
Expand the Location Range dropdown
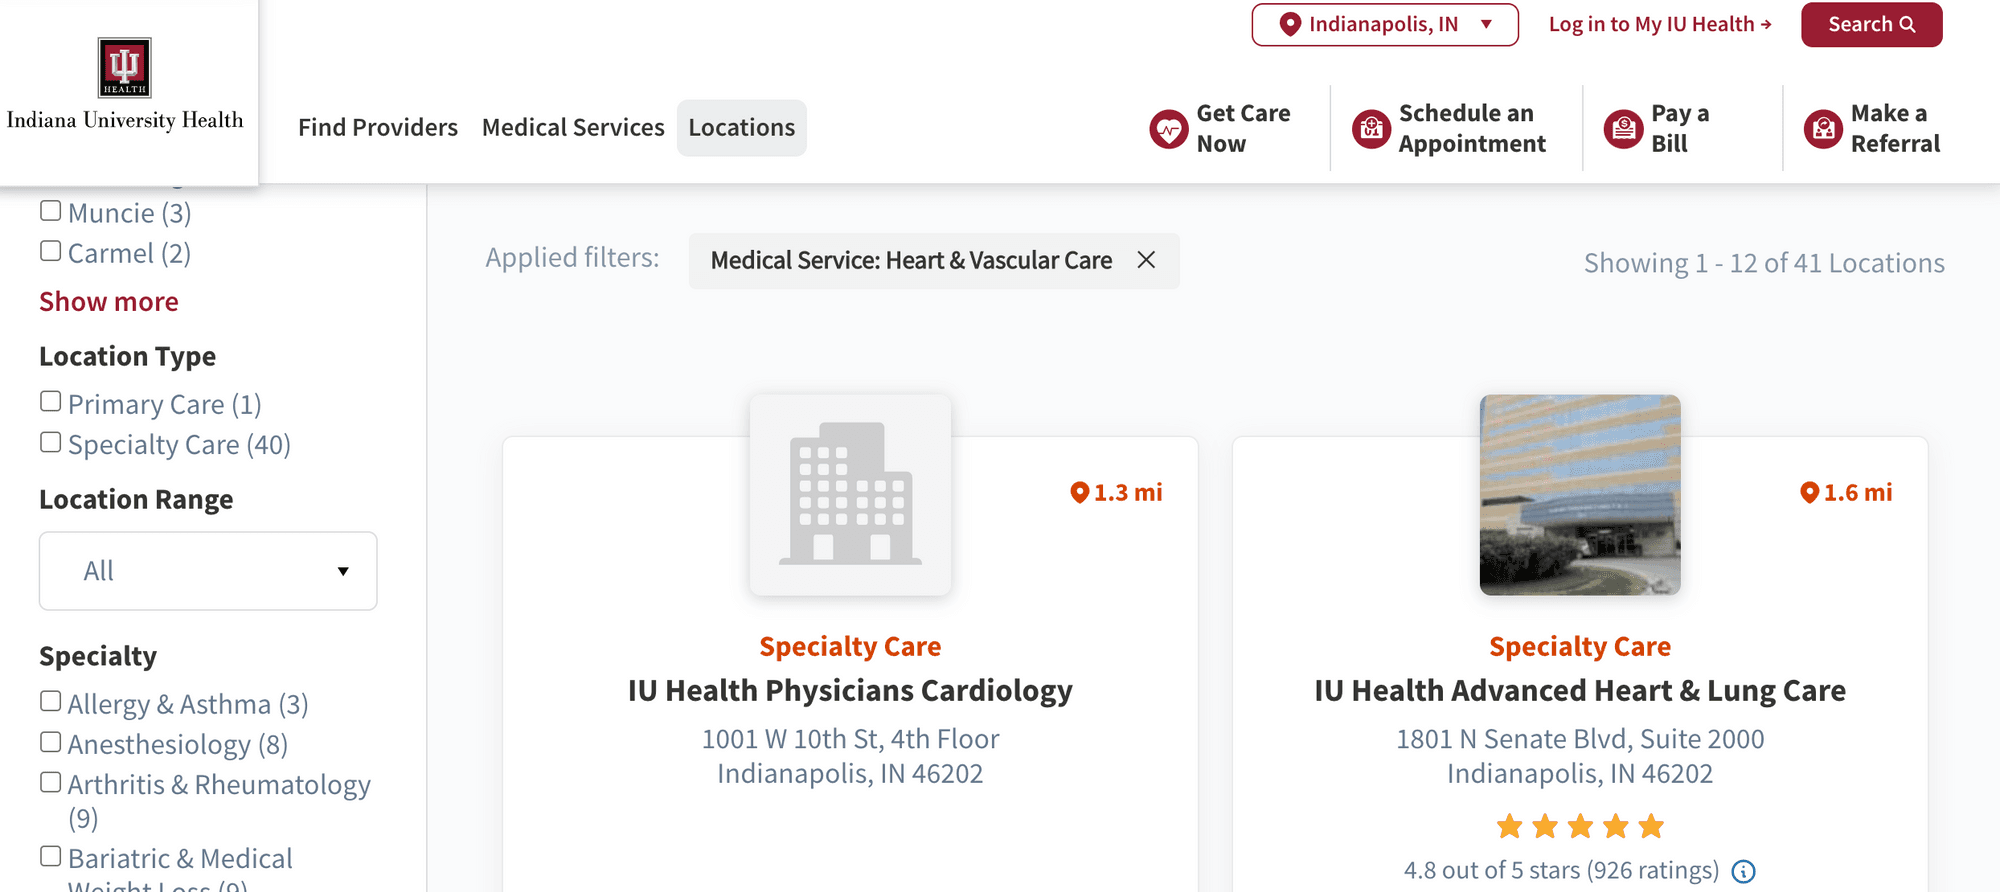click(208, 571)
